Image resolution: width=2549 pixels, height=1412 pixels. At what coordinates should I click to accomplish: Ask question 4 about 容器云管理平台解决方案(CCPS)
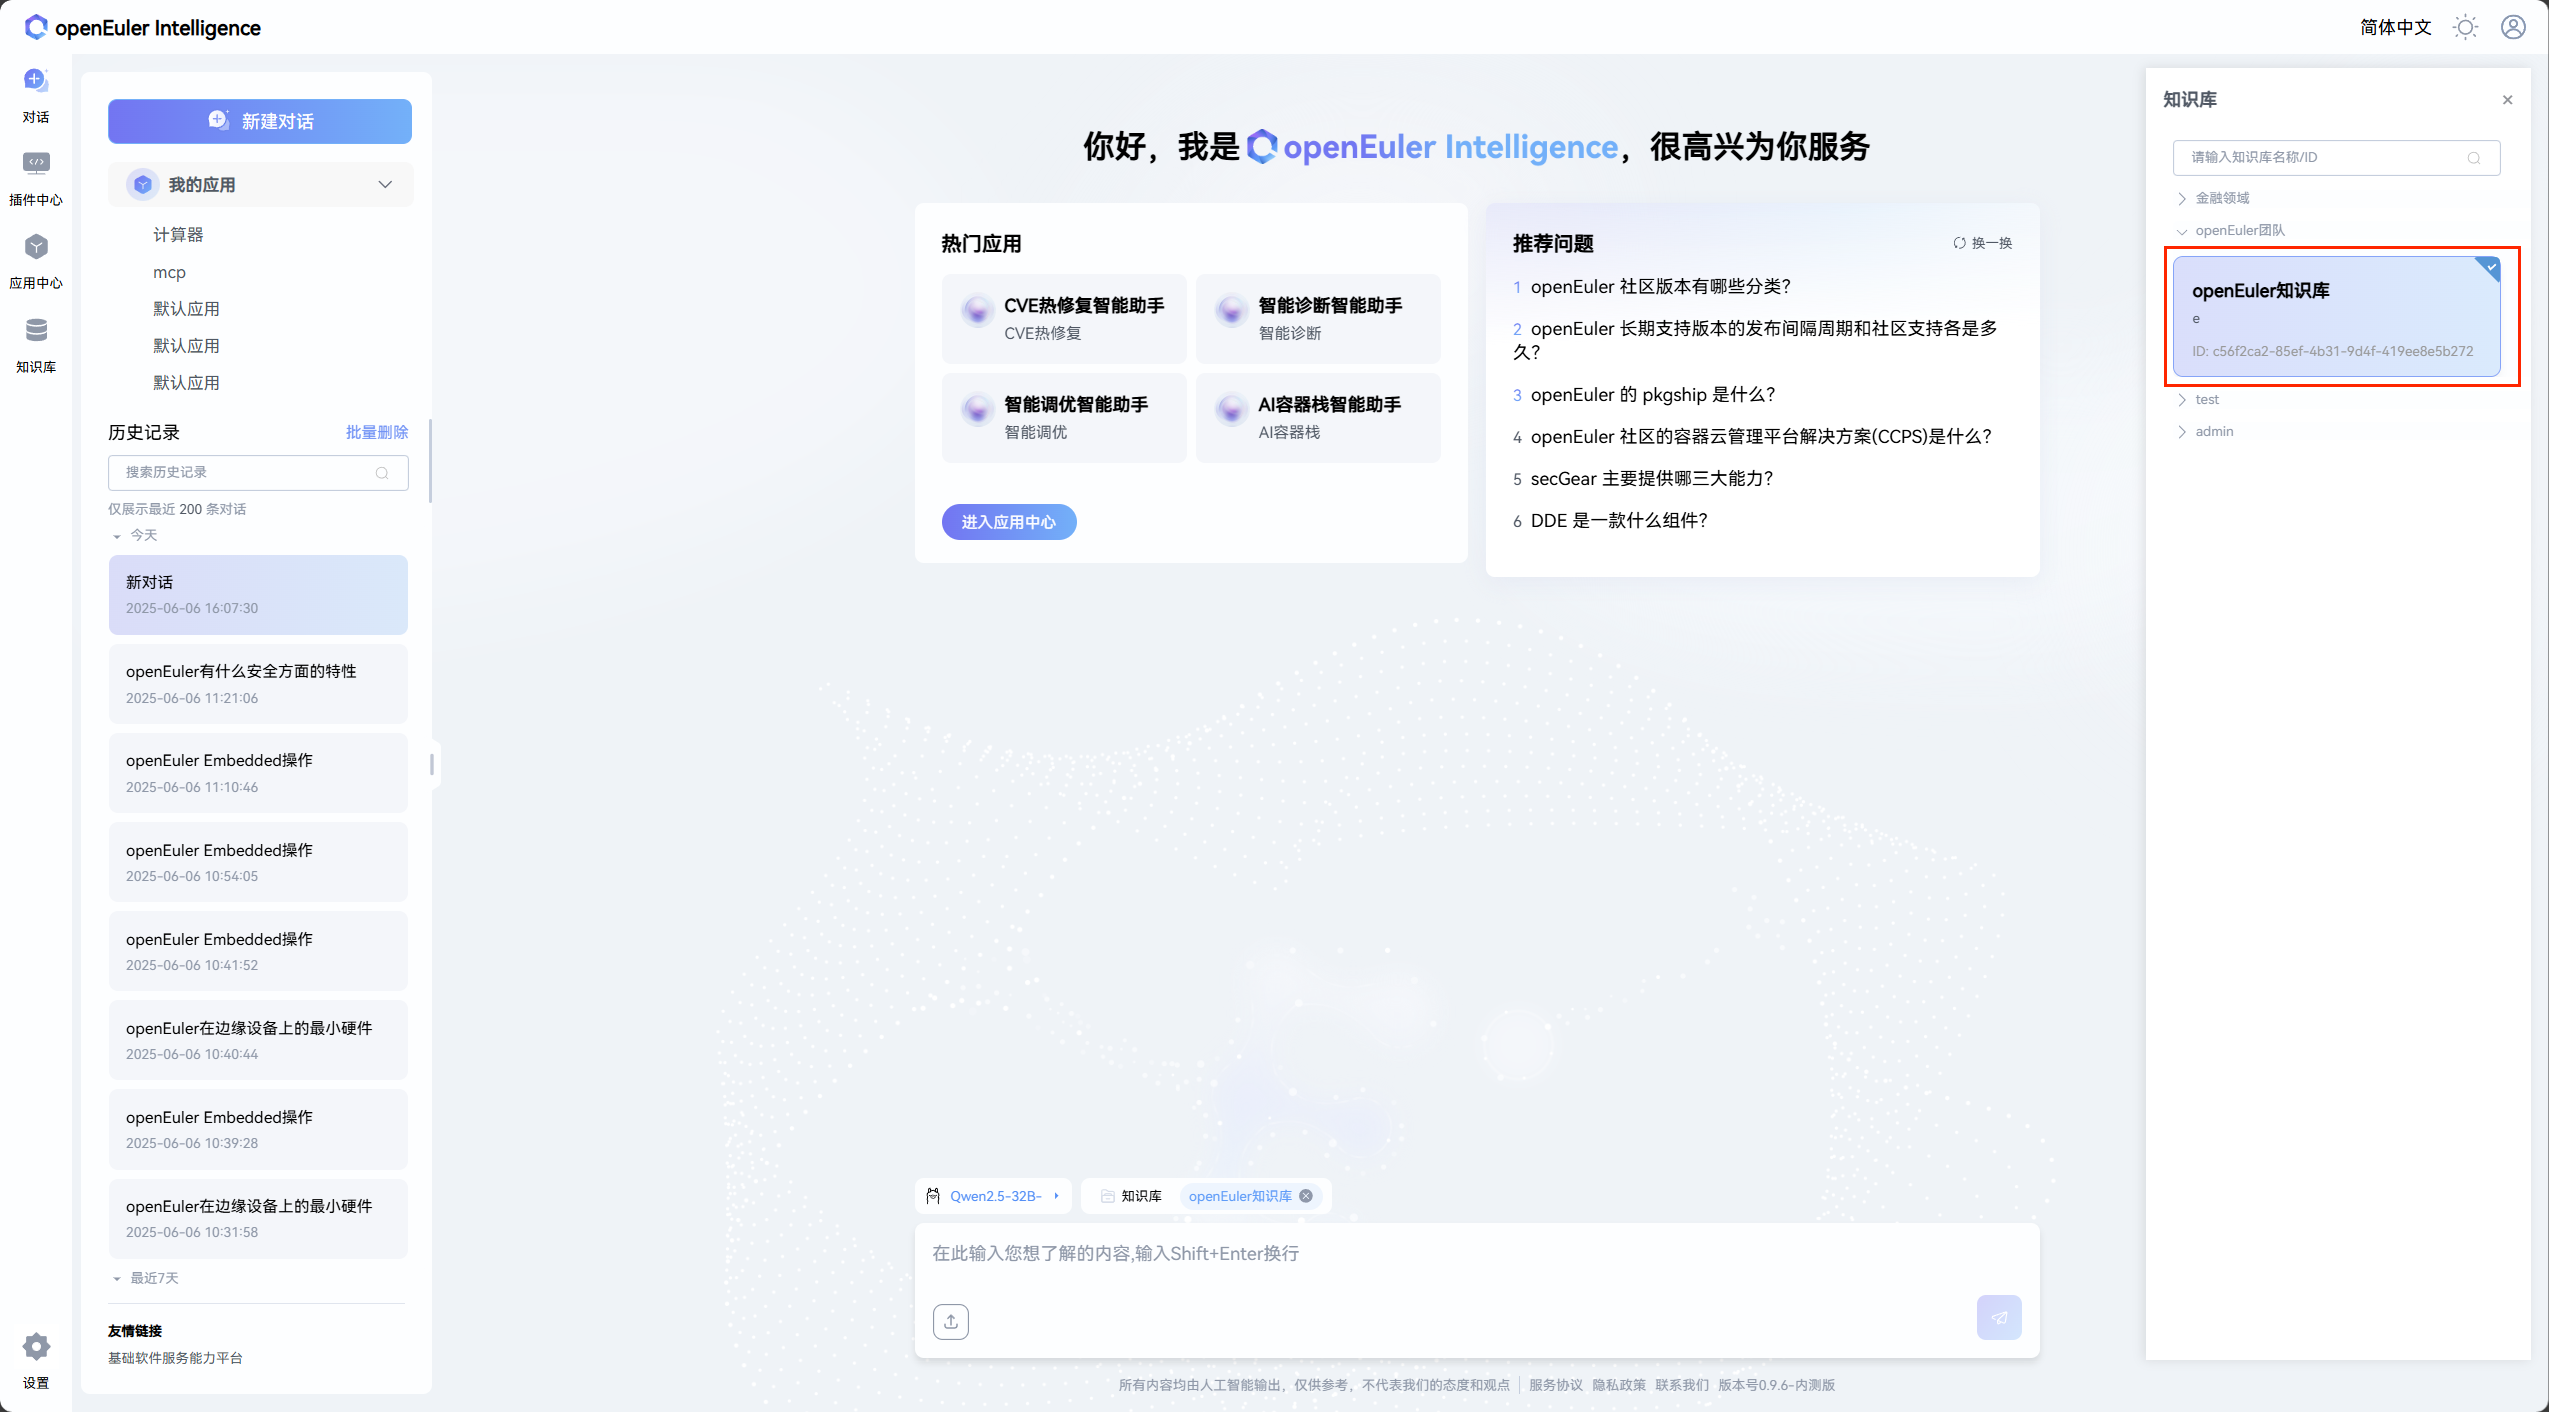tap(1761, 437)
